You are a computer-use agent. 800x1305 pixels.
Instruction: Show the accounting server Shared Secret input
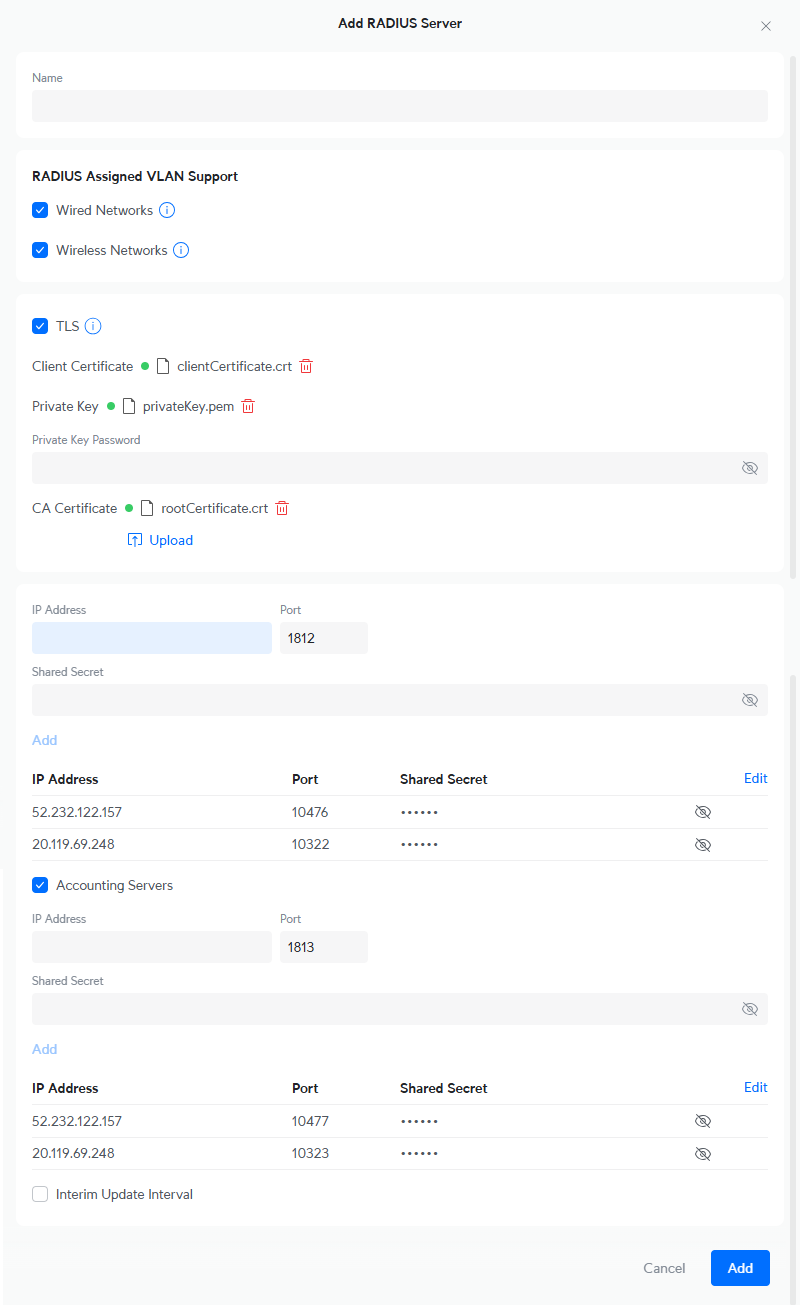(750, 1009)
